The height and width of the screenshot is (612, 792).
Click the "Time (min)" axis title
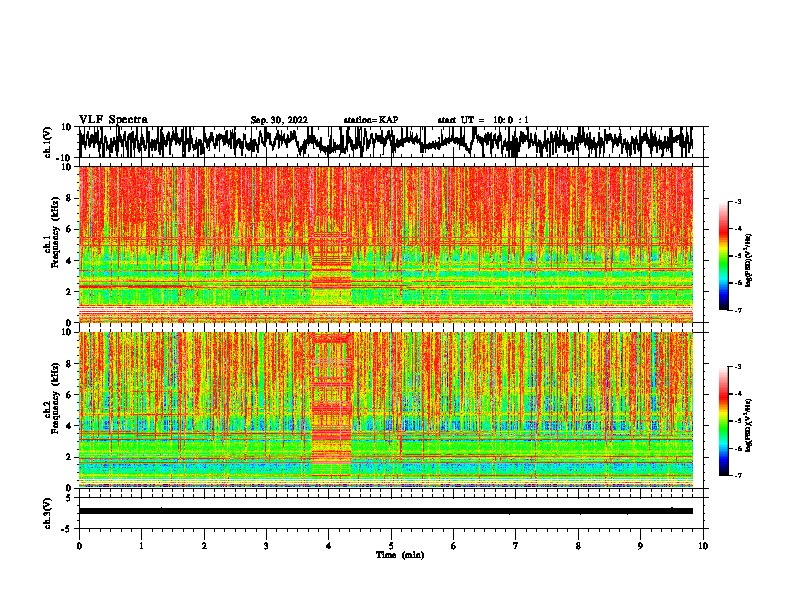tap(400, 555)
